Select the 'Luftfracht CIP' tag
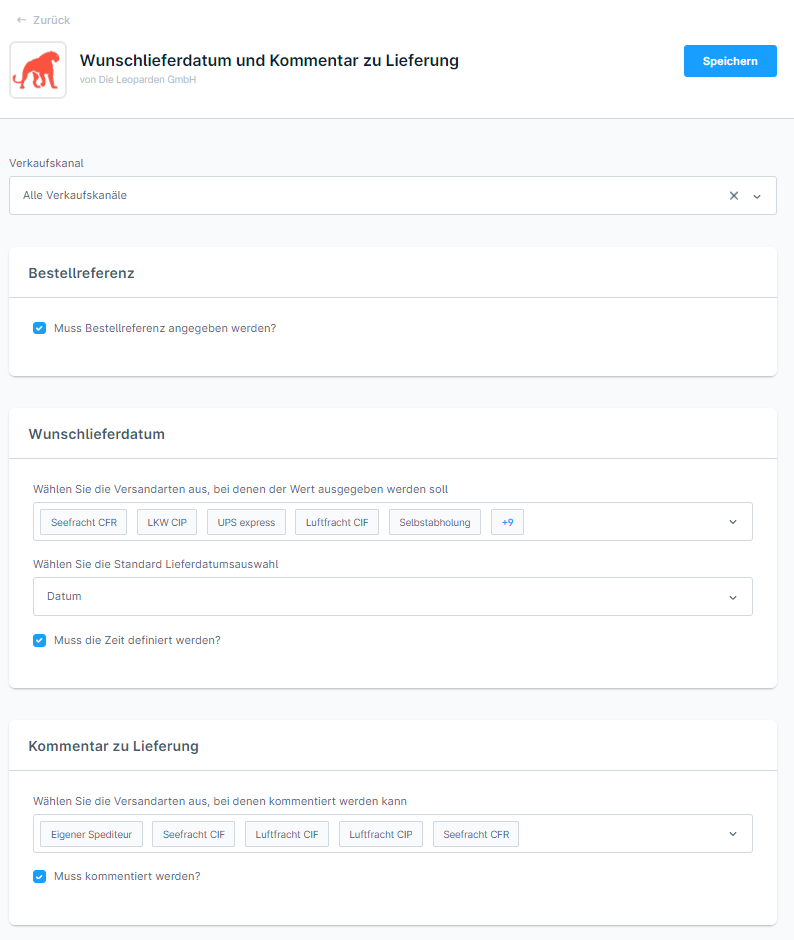Image resolution: width=794 pixels, height=940 pixels. tap(381, 834)
